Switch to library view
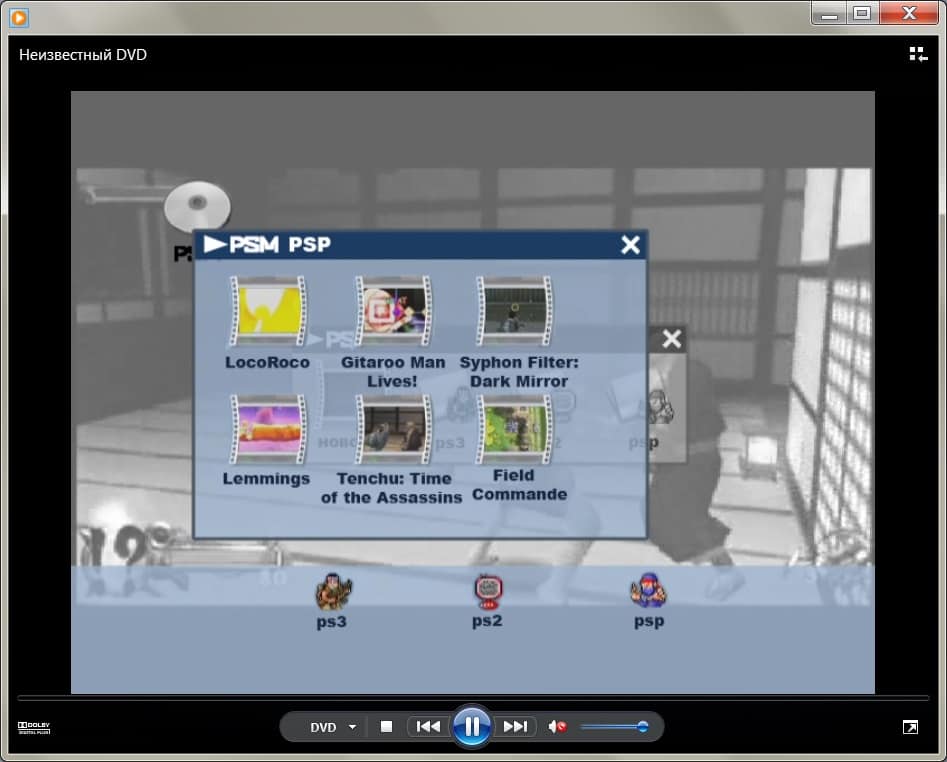Viewport: 947px width, 762px height. 918,54
